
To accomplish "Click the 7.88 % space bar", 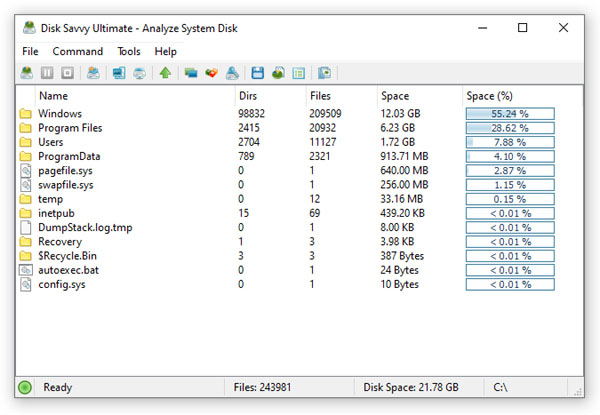I will tap(510, 142).
